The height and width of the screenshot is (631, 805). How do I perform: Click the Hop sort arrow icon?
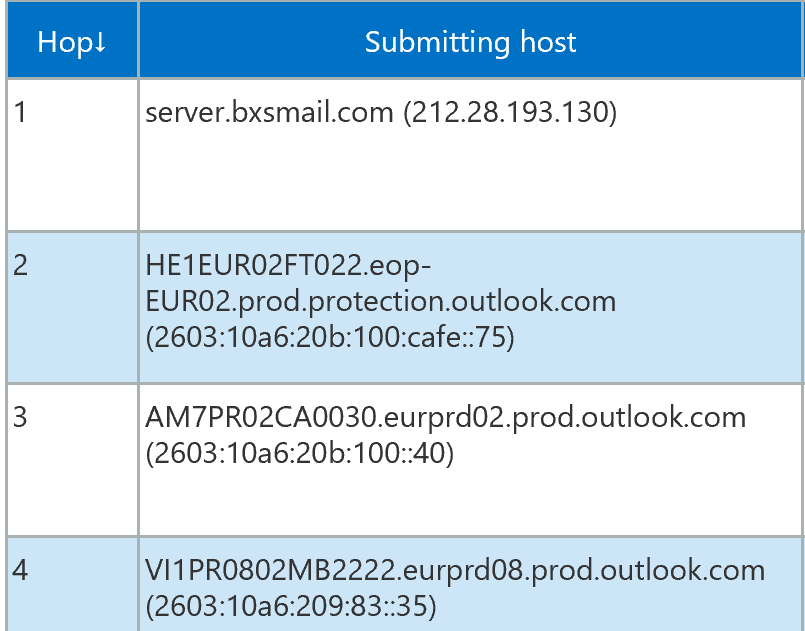(100, 42)
